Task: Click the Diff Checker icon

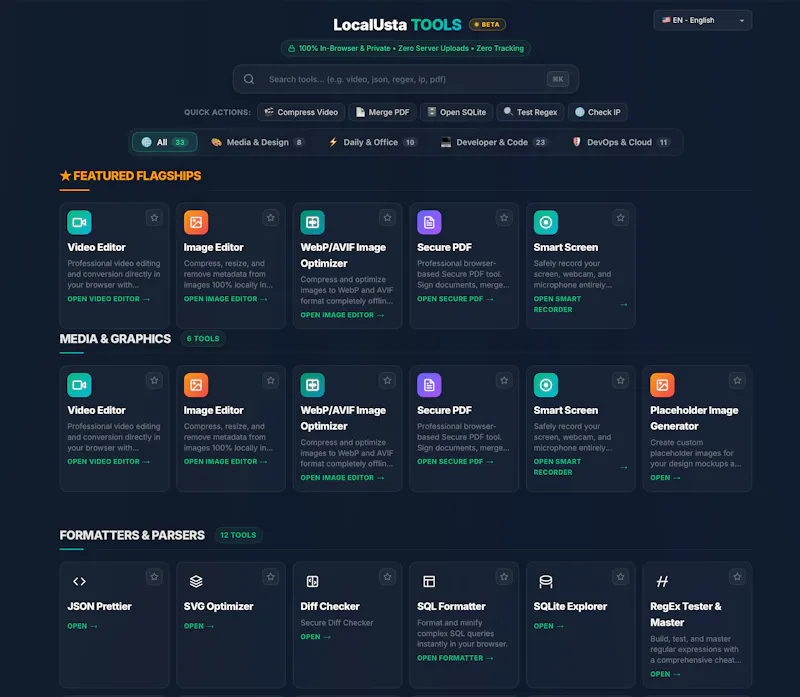Action: [x=312, y=581]
